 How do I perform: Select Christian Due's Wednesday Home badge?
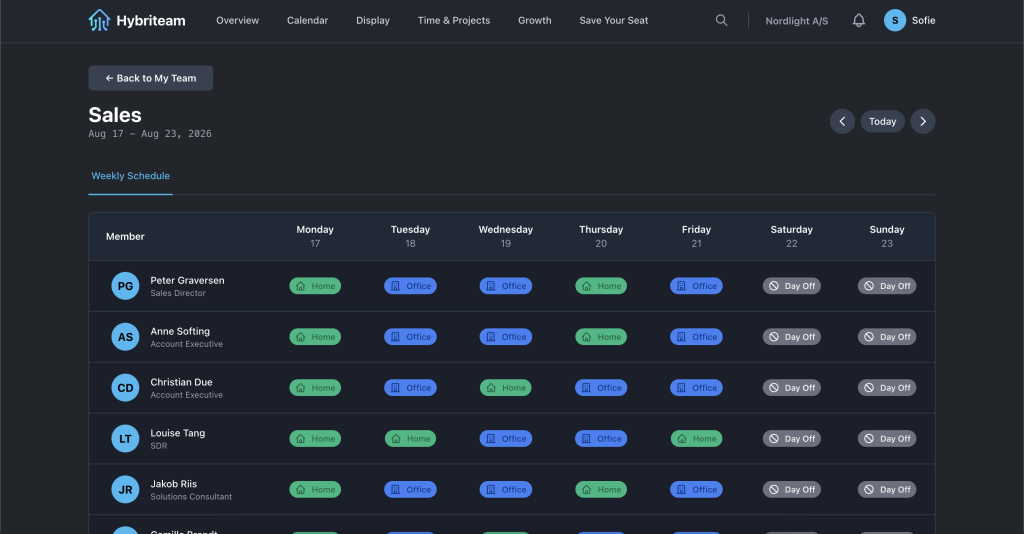click(x=505, y=388)
